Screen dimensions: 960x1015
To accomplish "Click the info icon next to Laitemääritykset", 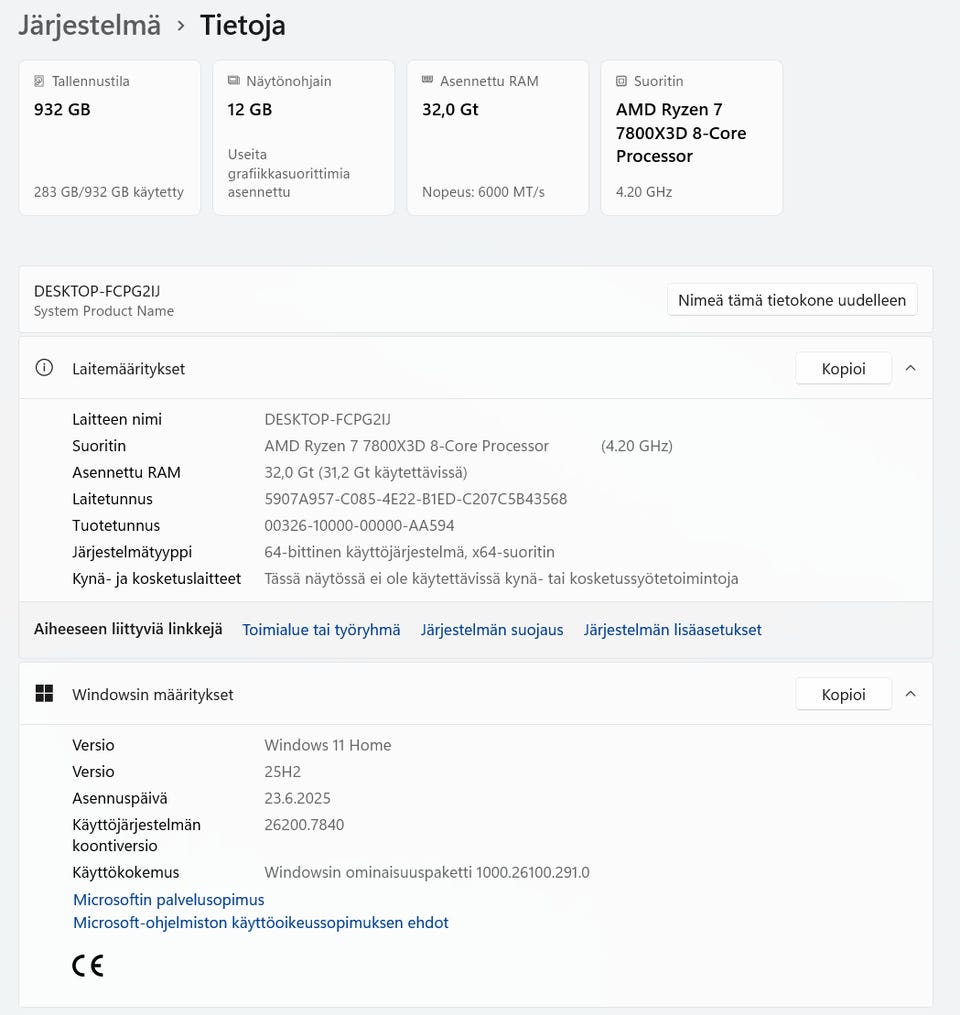I will pos(44,368).
